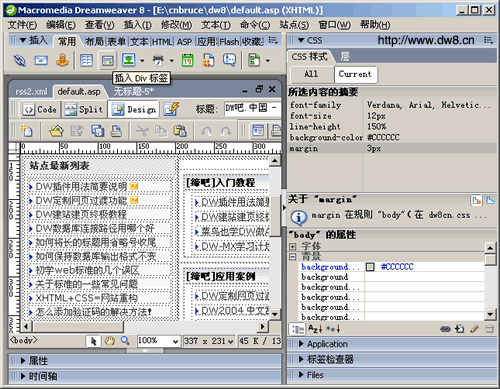Switch to Design view
Viewport: 500px width, 389px height.
tap(133, 109)
